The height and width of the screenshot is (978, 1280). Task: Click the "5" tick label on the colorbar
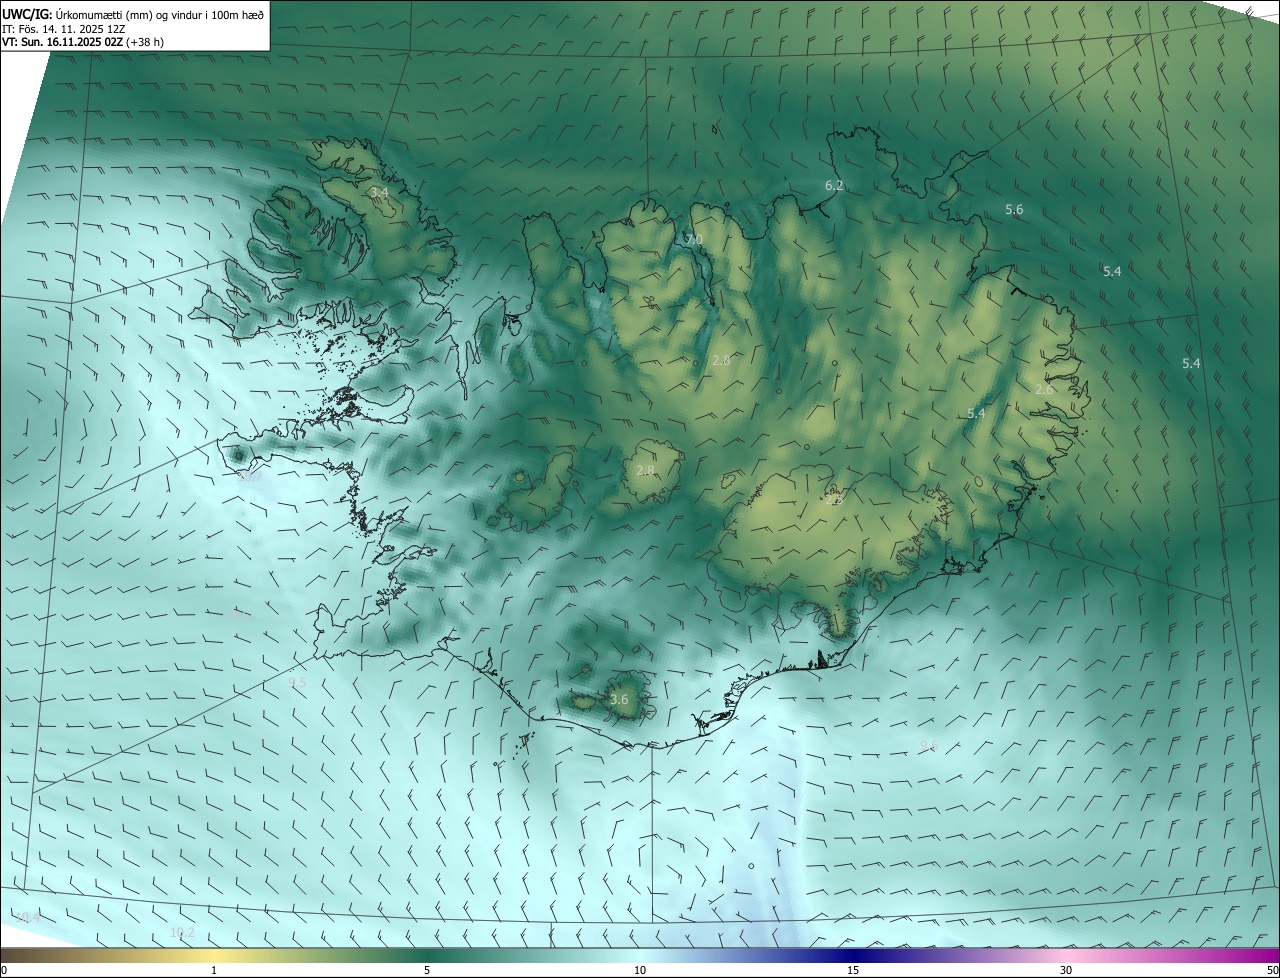coord(427,970)
